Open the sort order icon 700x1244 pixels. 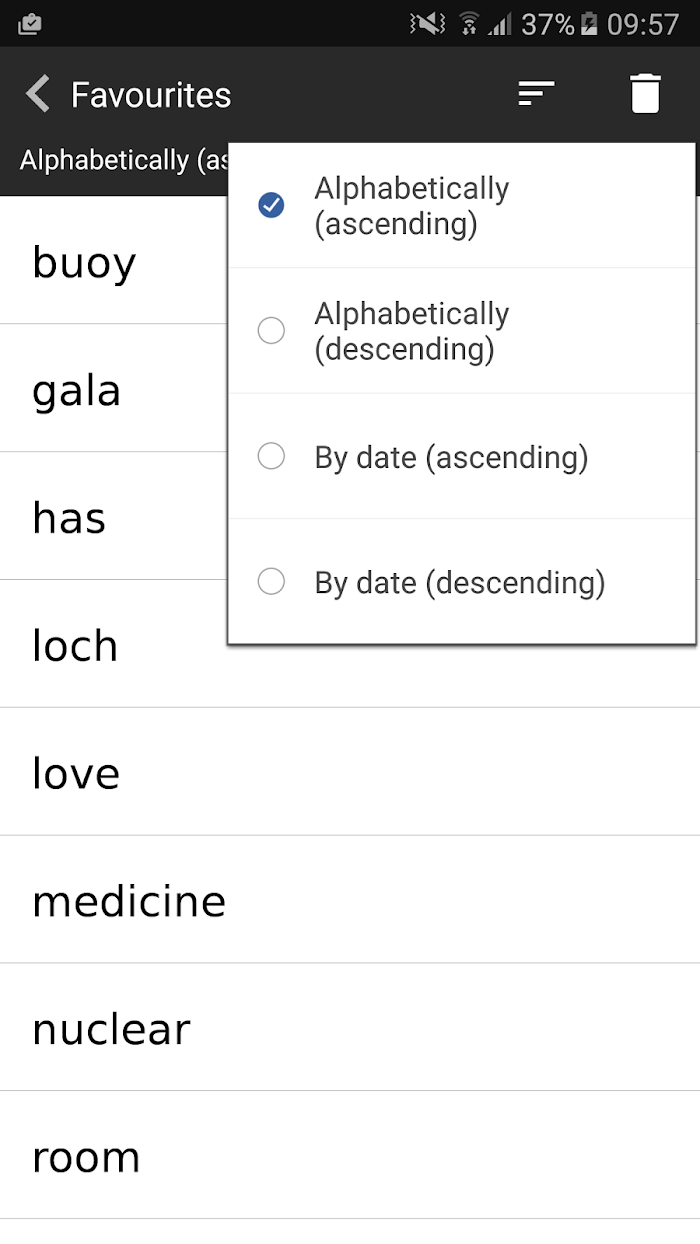pos(536,94)
